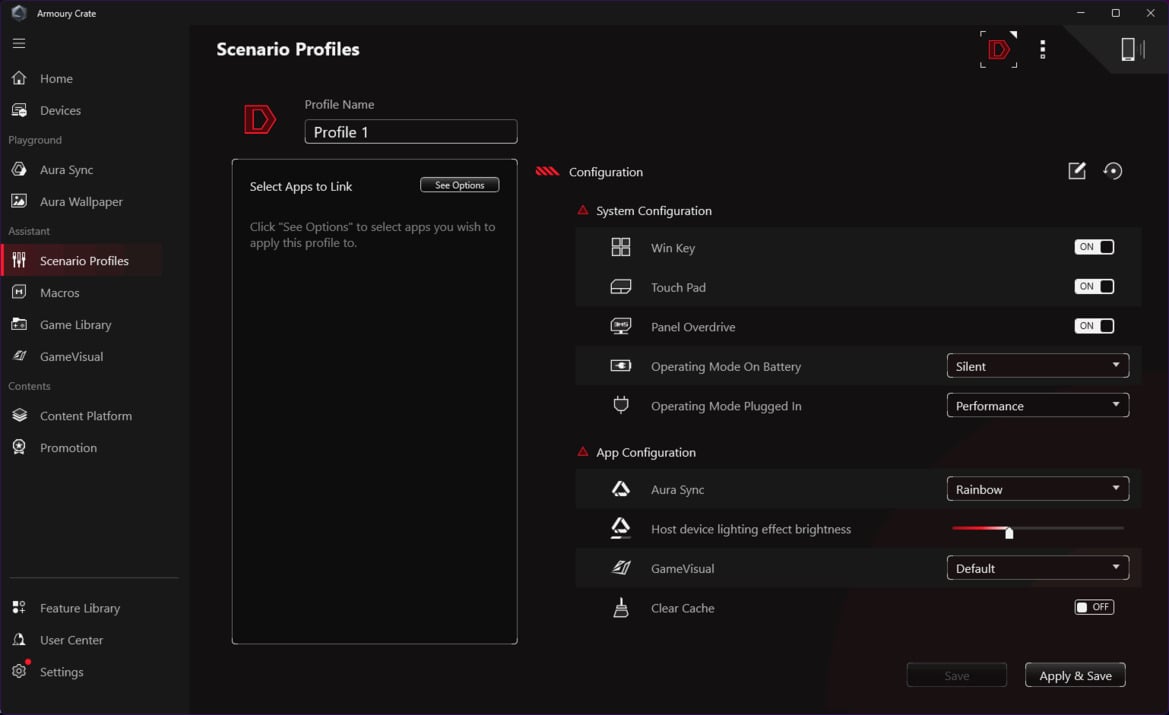Click the edit configuration pencil icon
Screen dimensions: 1169x715
(x=1077, y=171)
